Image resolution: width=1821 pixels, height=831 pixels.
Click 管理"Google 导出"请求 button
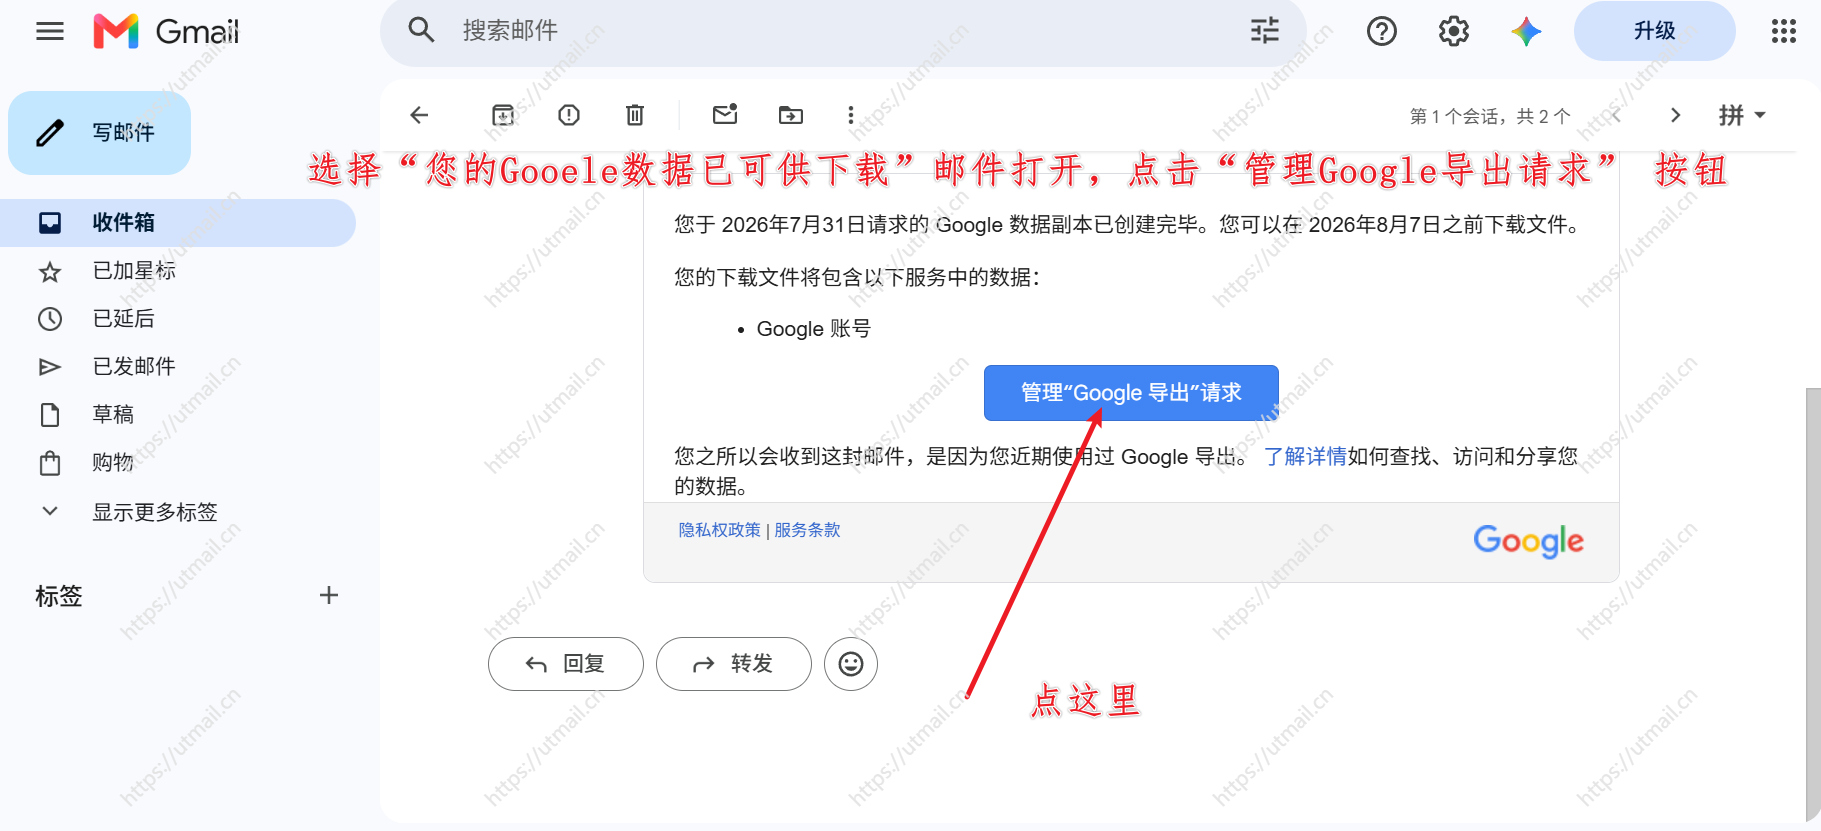click(x=1131, y=393)
